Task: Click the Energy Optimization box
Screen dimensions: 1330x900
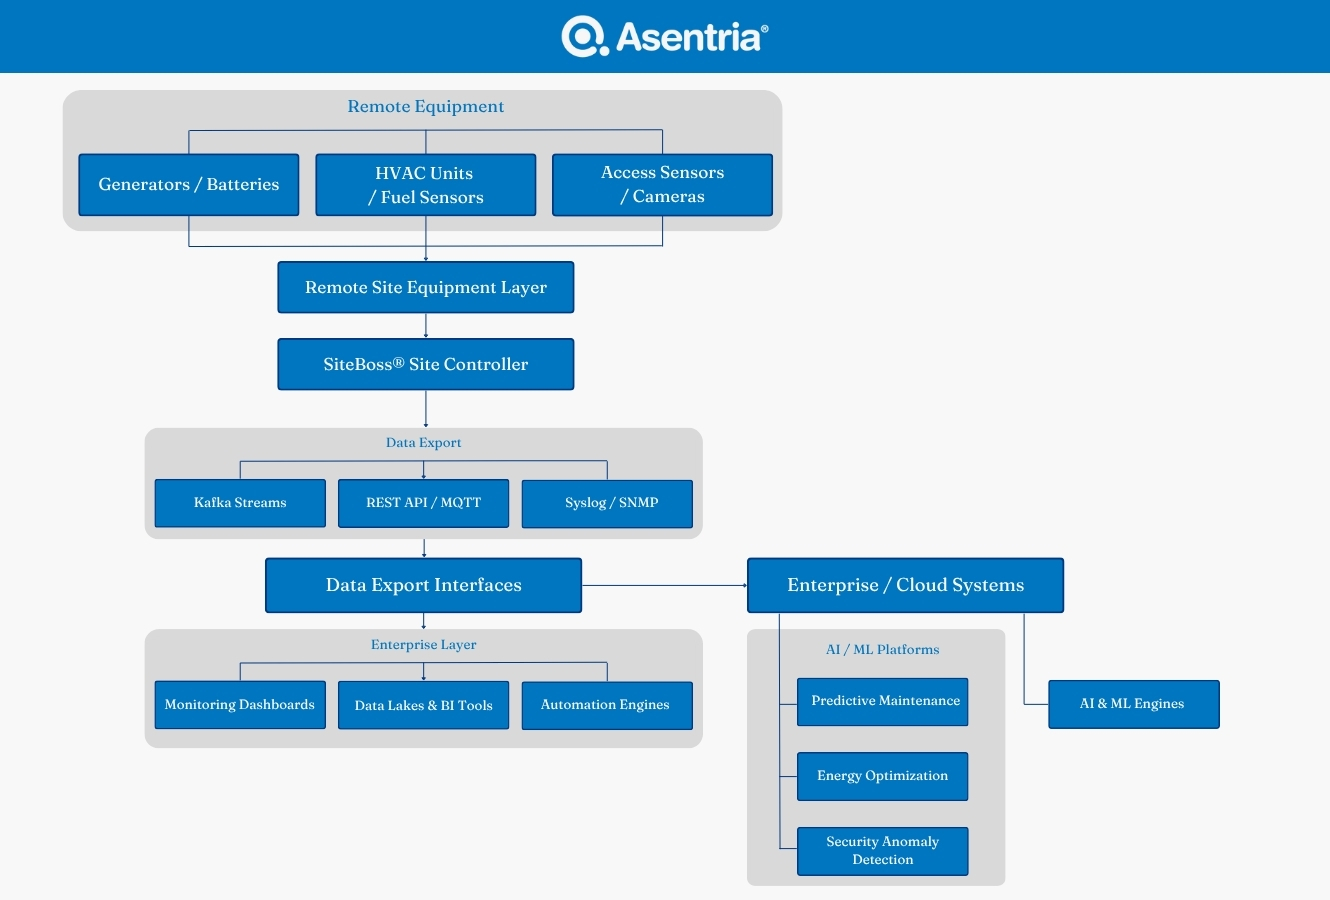Action: tap(883, 777)
